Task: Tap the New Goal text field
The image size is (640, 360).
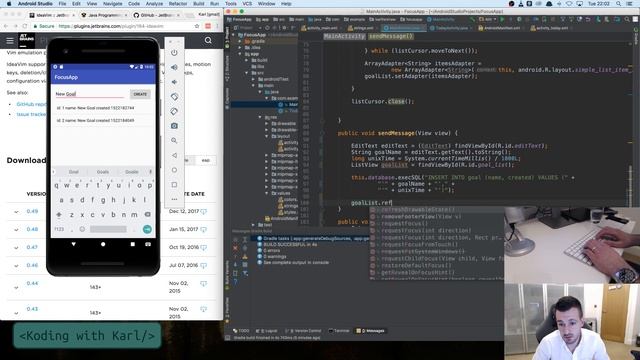Action: pyautogui.click(x=90, y=94)
